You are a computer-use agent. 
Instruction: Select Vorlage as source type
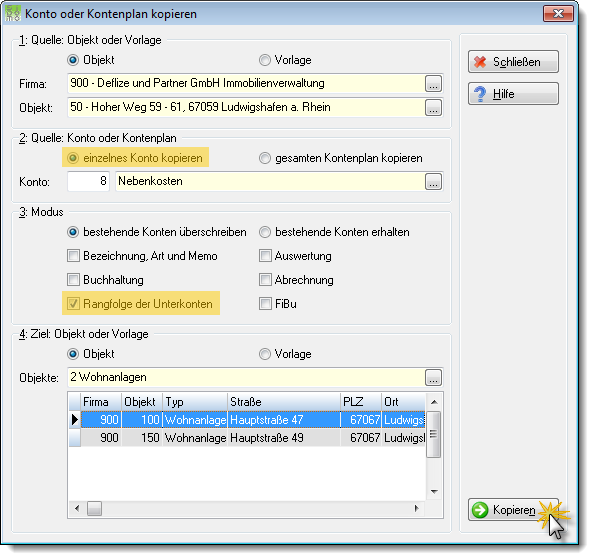pos(265,60)
